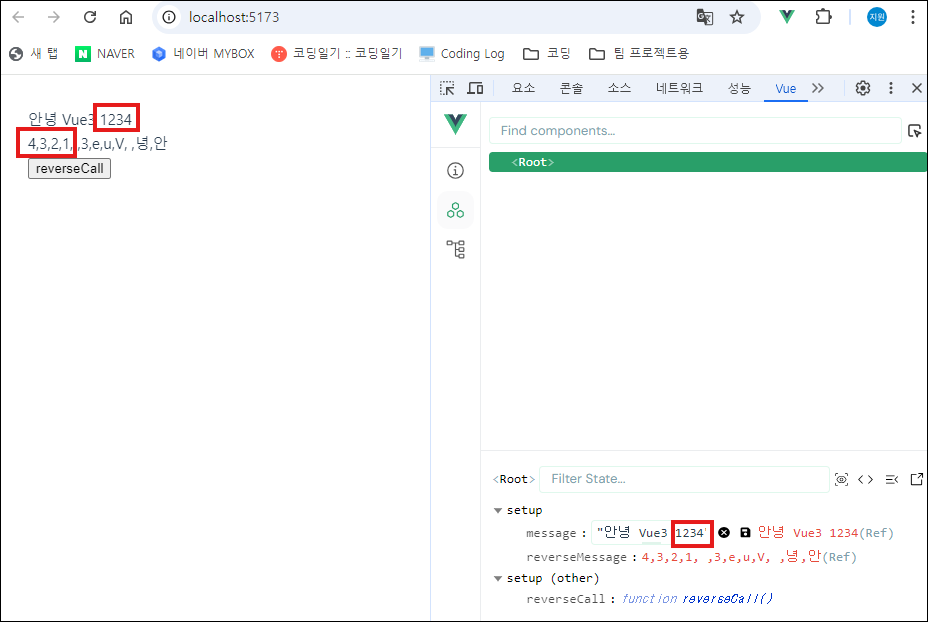Open the Components inspector icon
The image size is (928, 622).
tap(455, 210)
